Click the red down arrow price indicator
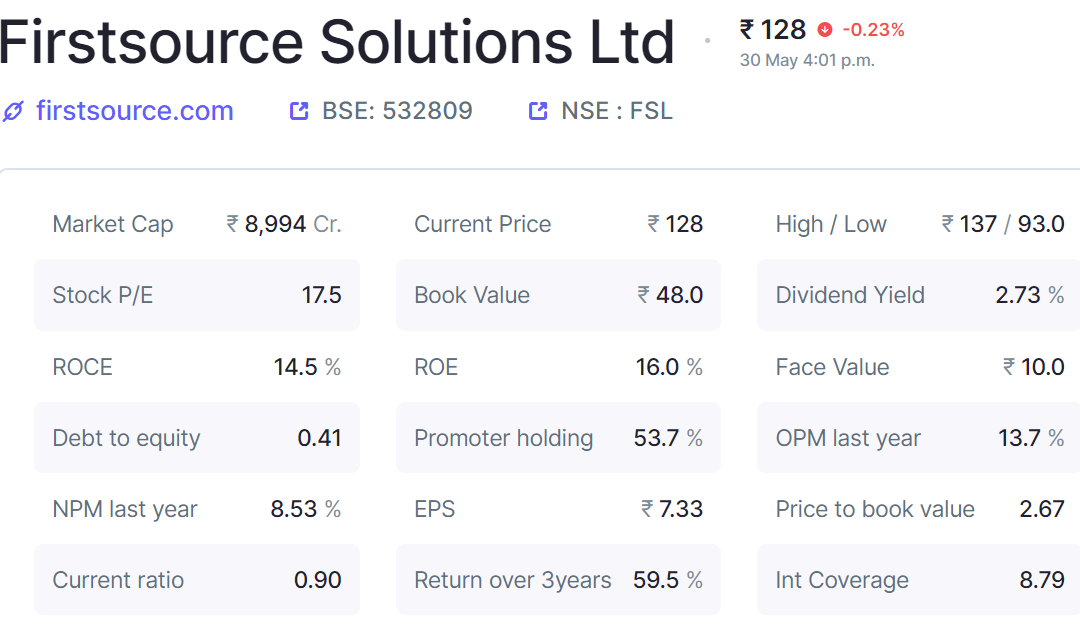The width and height of the screenshot is (1080, 631). click(x=824, y=30)
